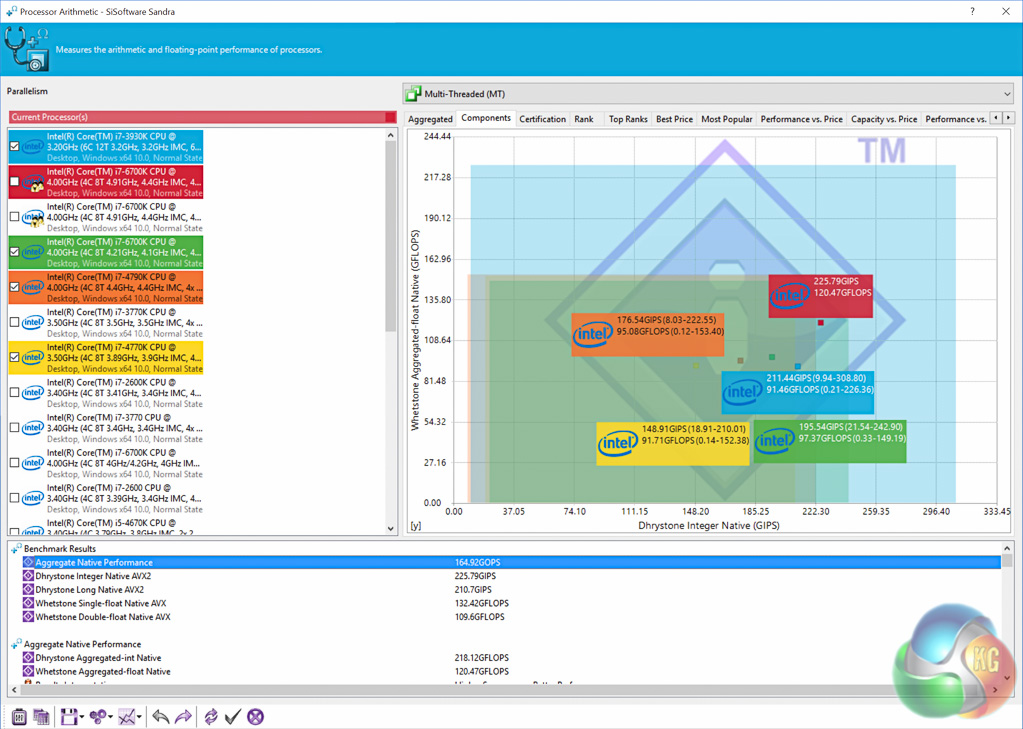Uncheck the i7-3930K processor checkbox
1023x729 pixels.
pos(14,147)
